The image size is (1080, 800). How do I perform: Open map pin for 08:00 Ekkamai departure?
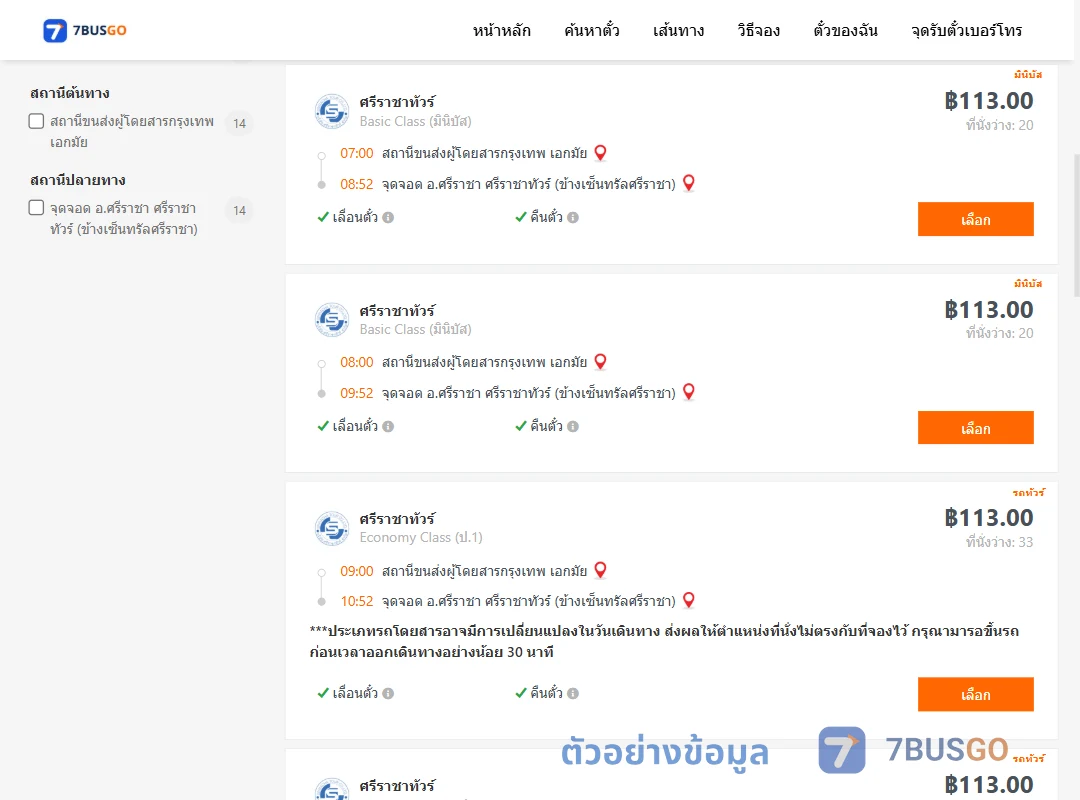601,362
